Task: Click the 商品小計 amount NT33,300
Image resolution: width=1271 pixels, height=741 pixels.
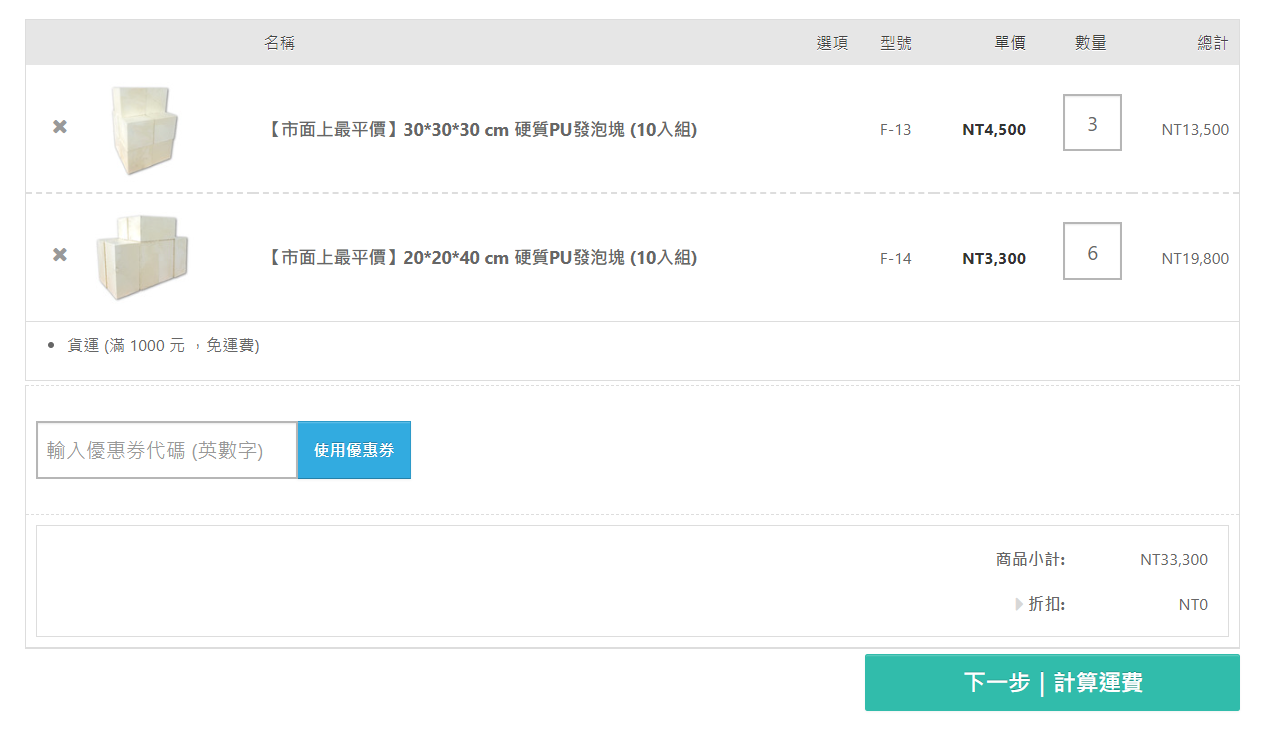Action: click(x=1173, y=560)
